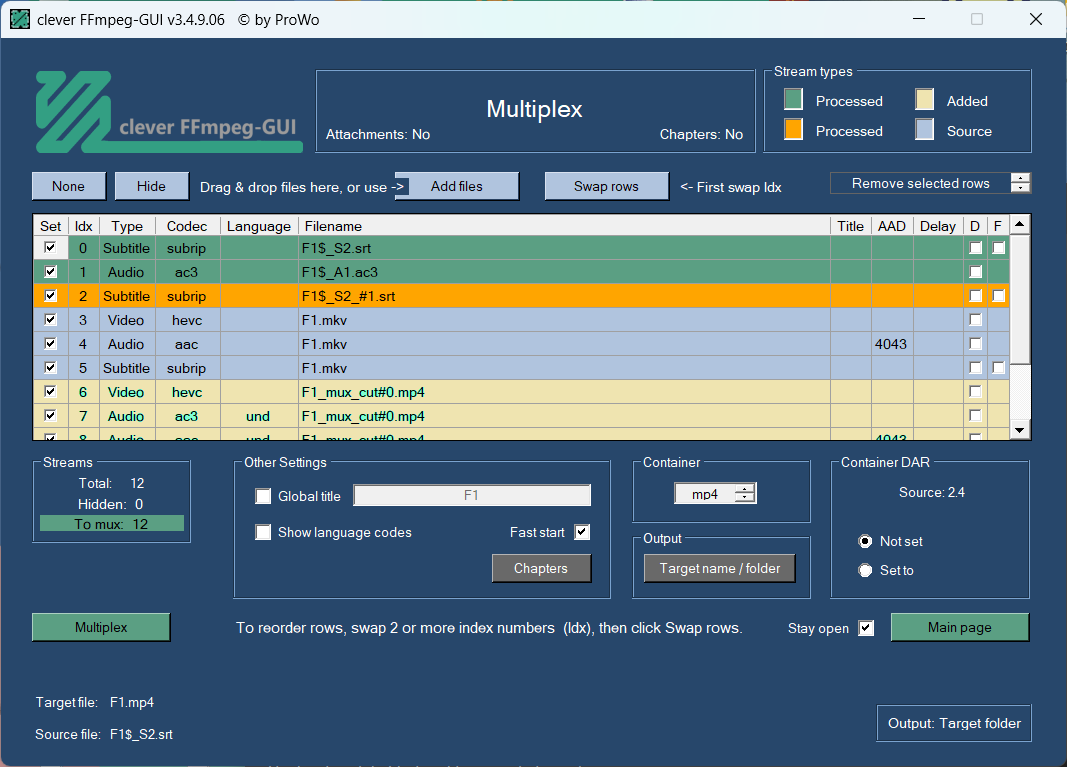Click the Global title input field
The height and width of the screenshot is (767, 1067).
pos(472,495)
